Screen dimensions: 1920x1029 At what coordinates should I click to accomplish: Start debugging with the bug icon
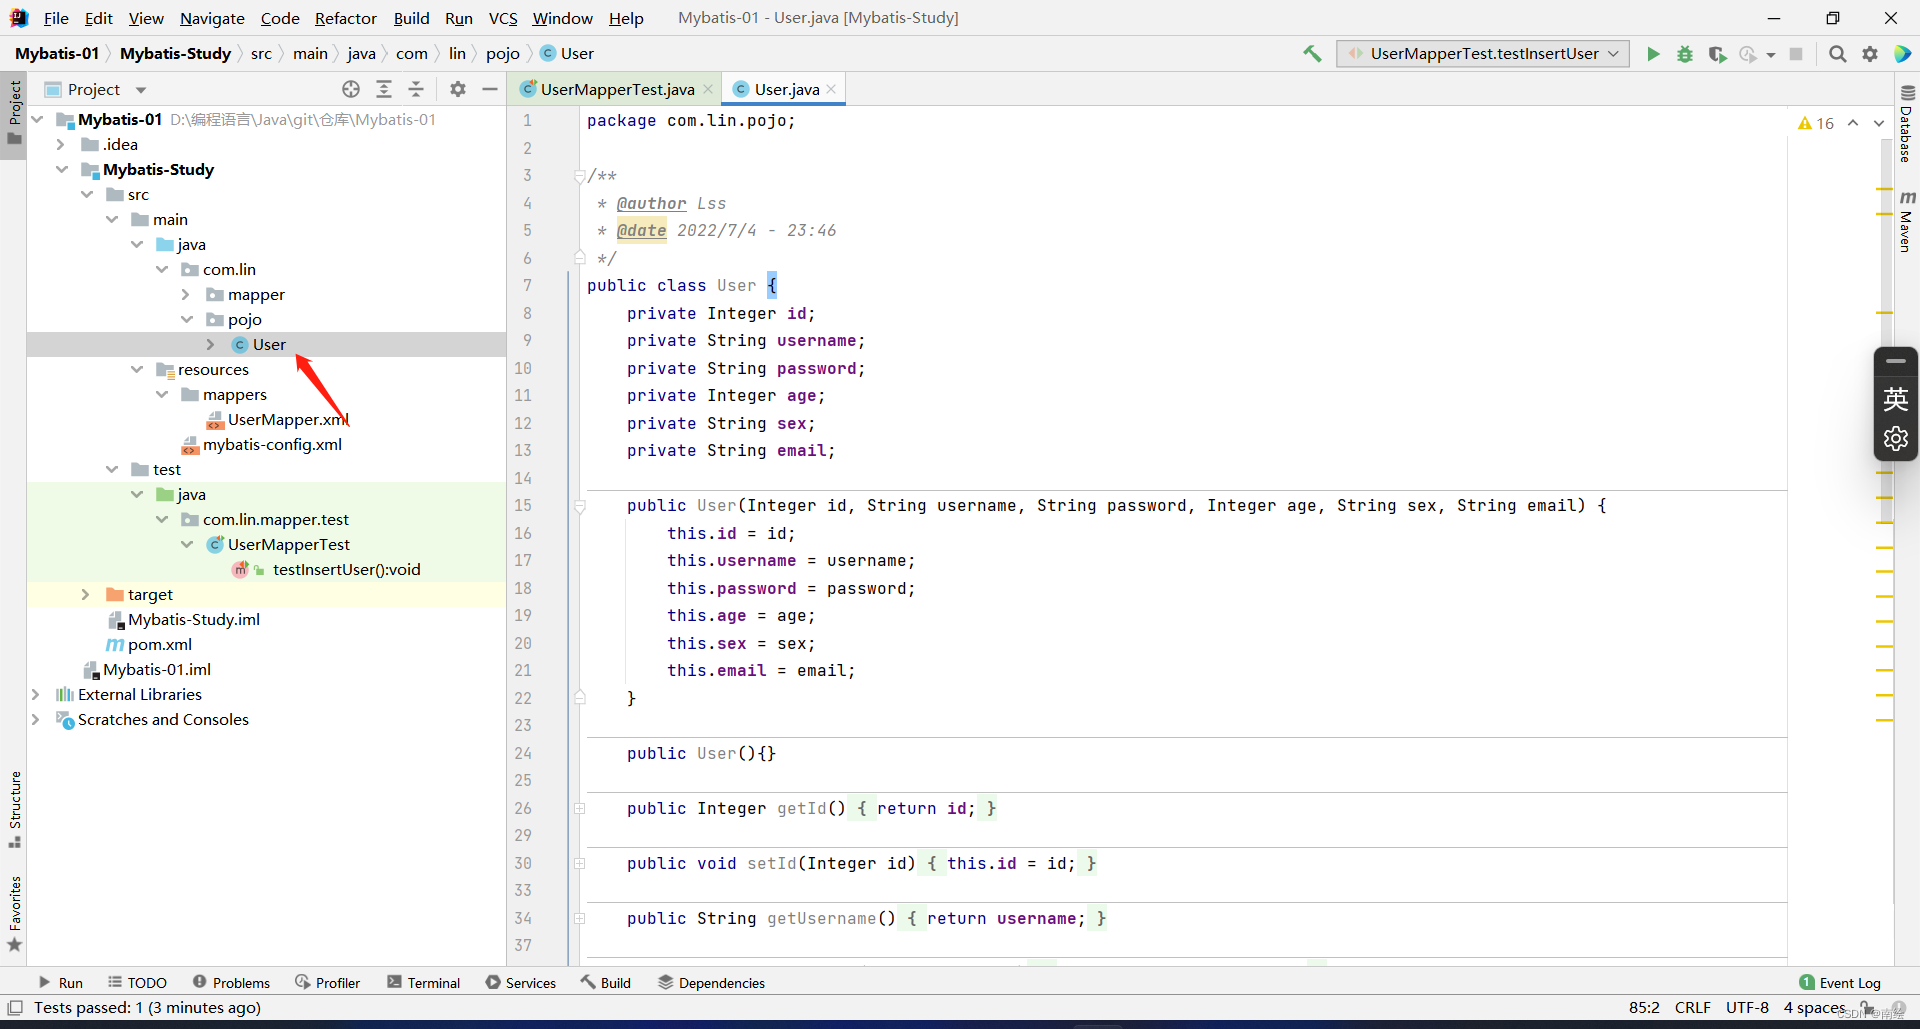tap(1685, 54)
